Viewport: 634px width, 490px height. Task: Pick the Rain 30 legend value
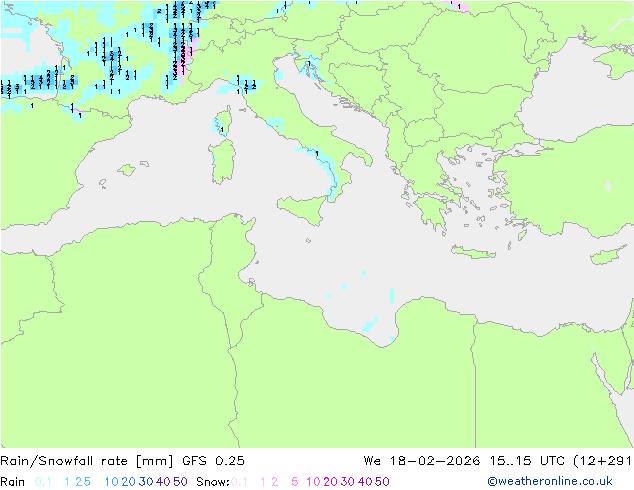[146, 482]
